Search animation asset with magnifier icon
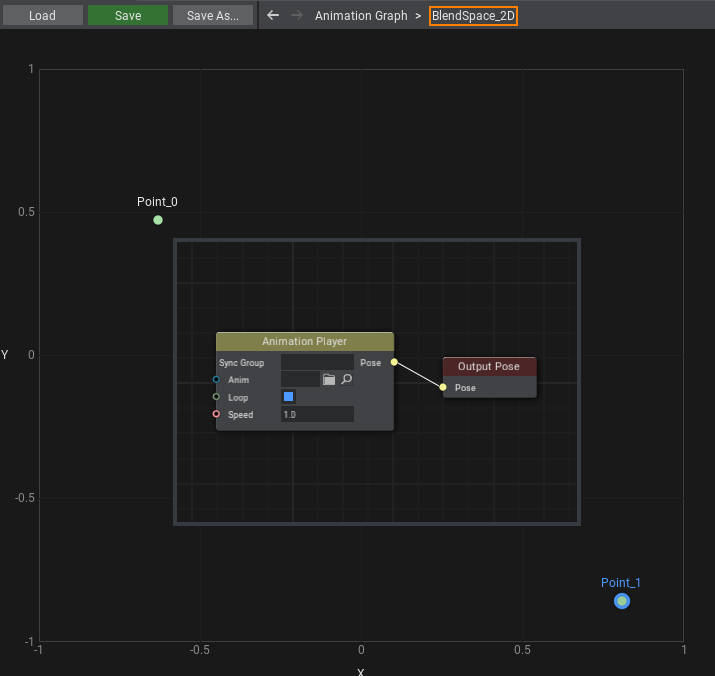 pos(347,380)
